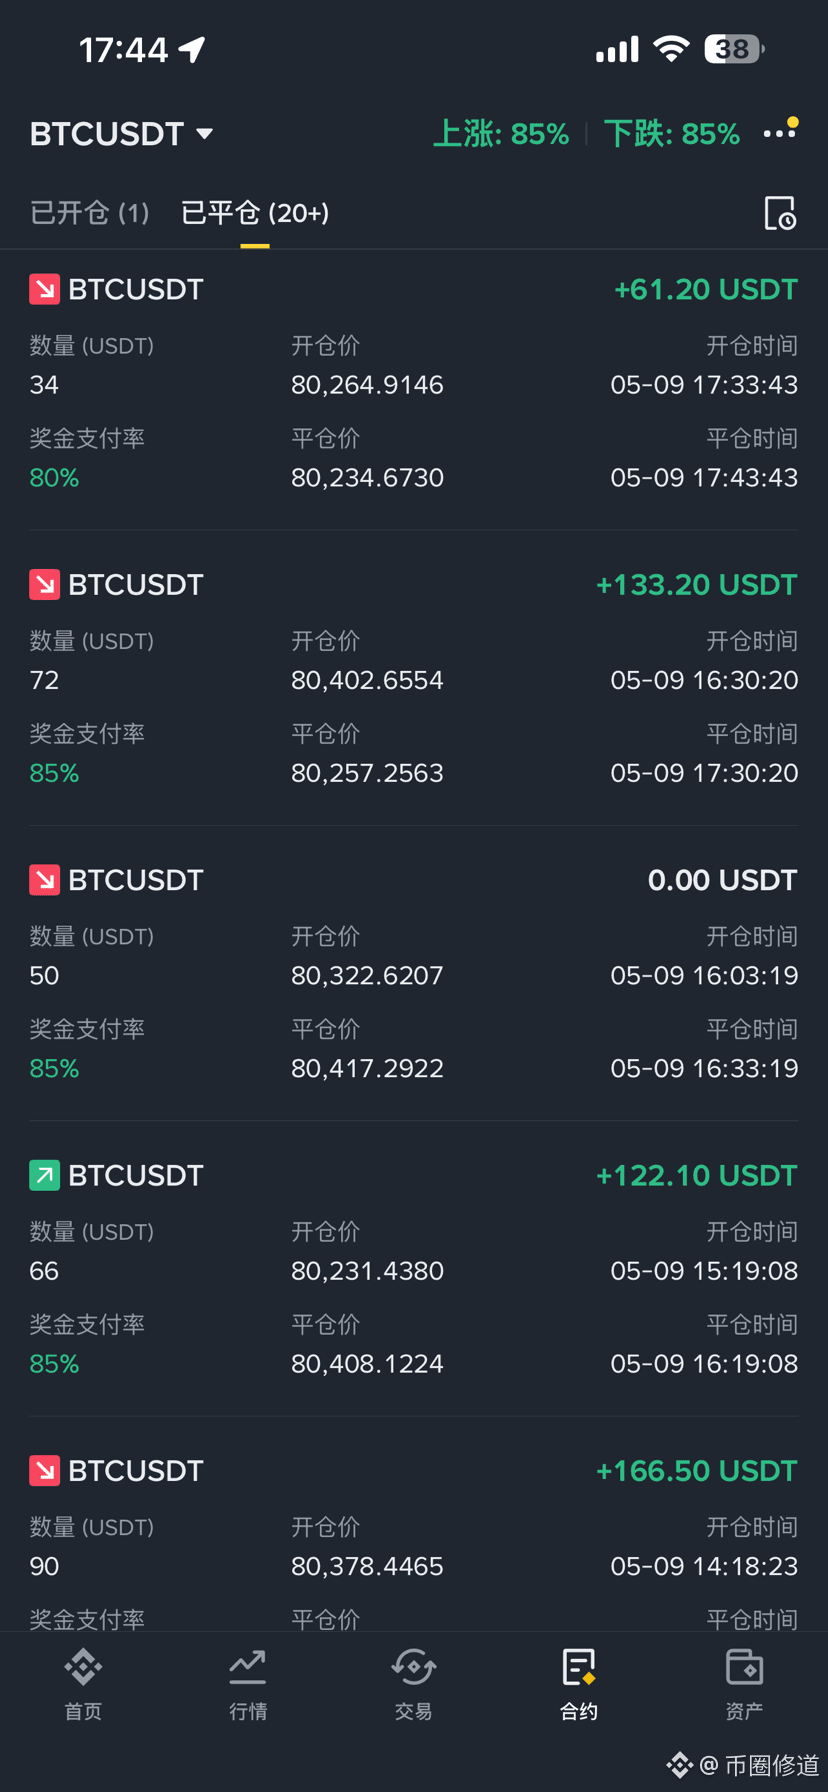Viewport: 828px width, 1792px height.
Task: Open the BTCUSDT pair dropdown
Action: pos(121,134)
